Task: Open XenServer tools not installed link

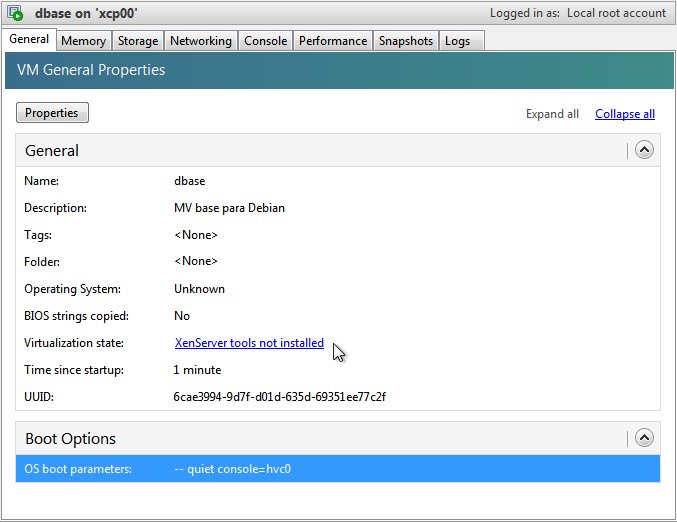Action: pyautogui.click(x=249, y=343)
